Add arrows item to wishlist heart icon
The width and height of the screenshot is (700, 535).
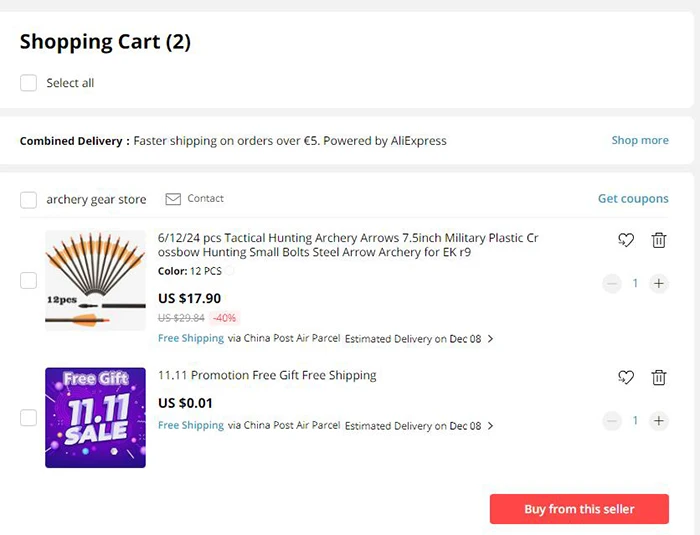click(x=626, y=240)
